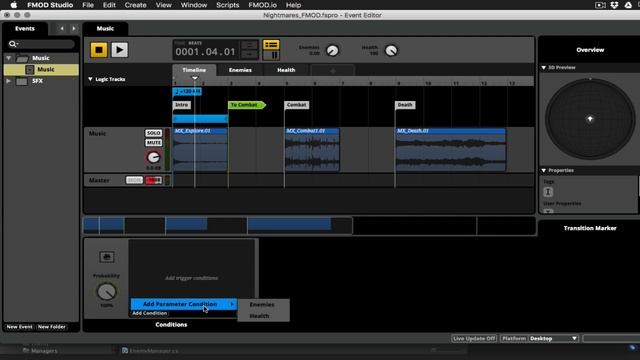The width and height of the screenshot is (640, 360).
Task: Open the Create menu
Action: click(x=136, y=5)
